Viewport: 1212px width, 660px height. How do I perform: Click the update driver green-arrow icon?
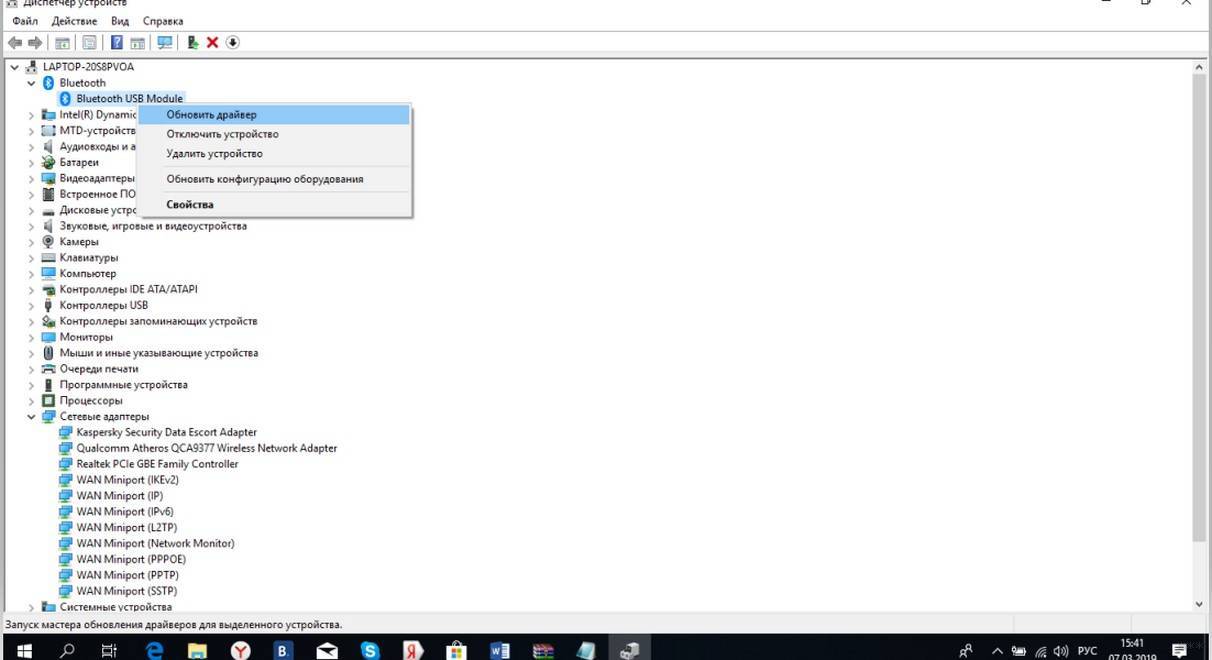pyautogui.click(x=193, y=42)
